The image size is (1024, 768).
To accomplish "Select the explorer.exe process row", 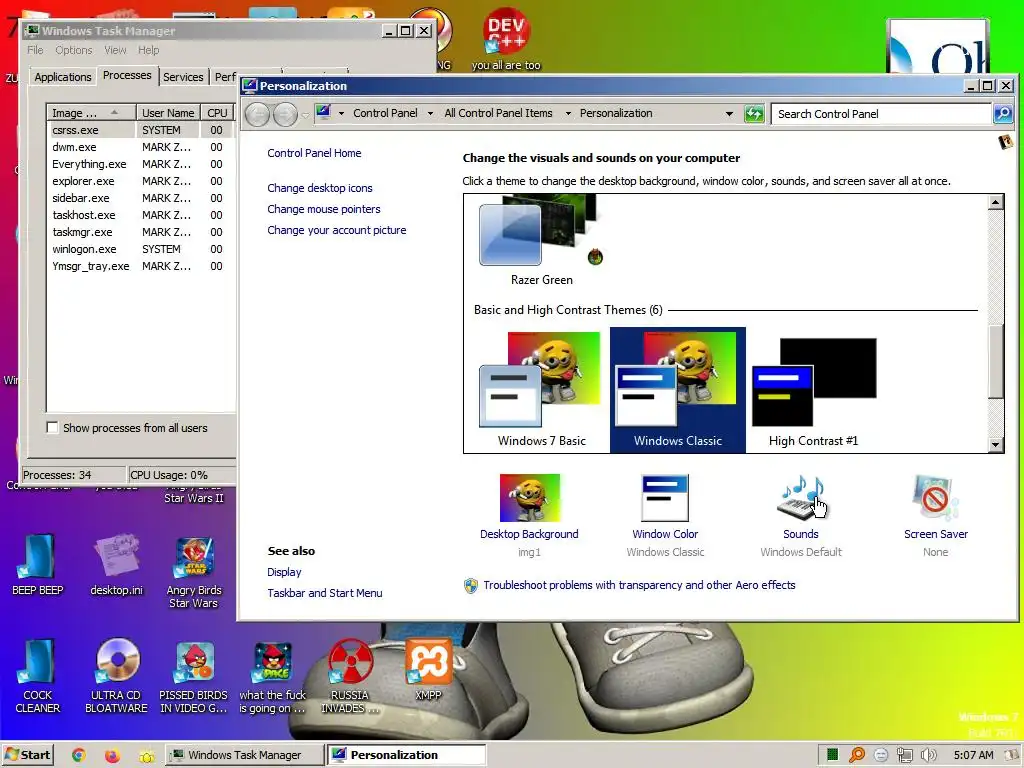I will [x=140, y=181].
